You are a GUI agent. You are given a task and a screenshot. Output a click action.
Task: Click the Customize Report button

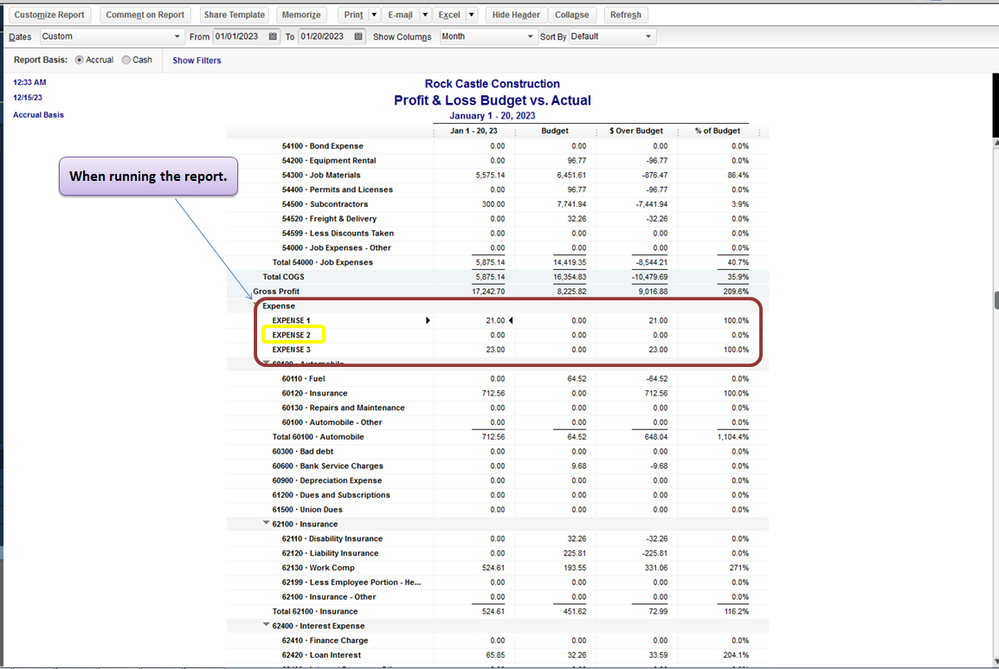[x=50, y=15]
